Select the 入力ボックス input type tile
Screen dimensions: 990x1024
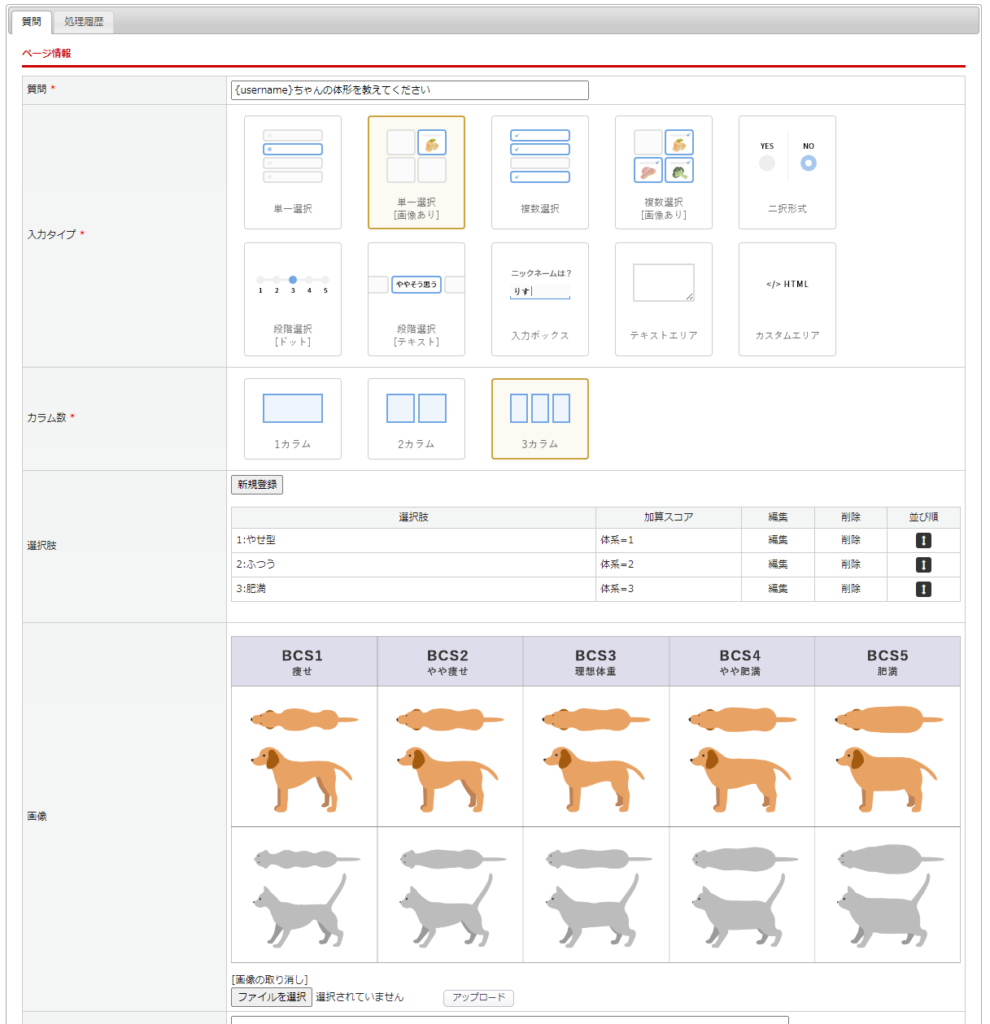click(x=540, y=299)
